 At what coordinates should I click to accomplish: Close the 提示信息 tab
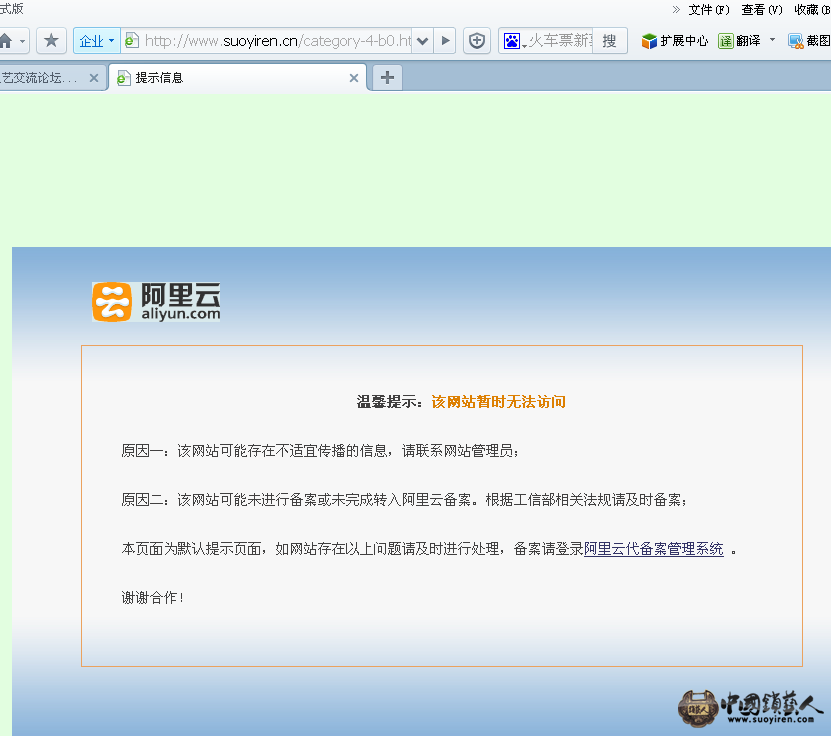(x=354, y=78)
